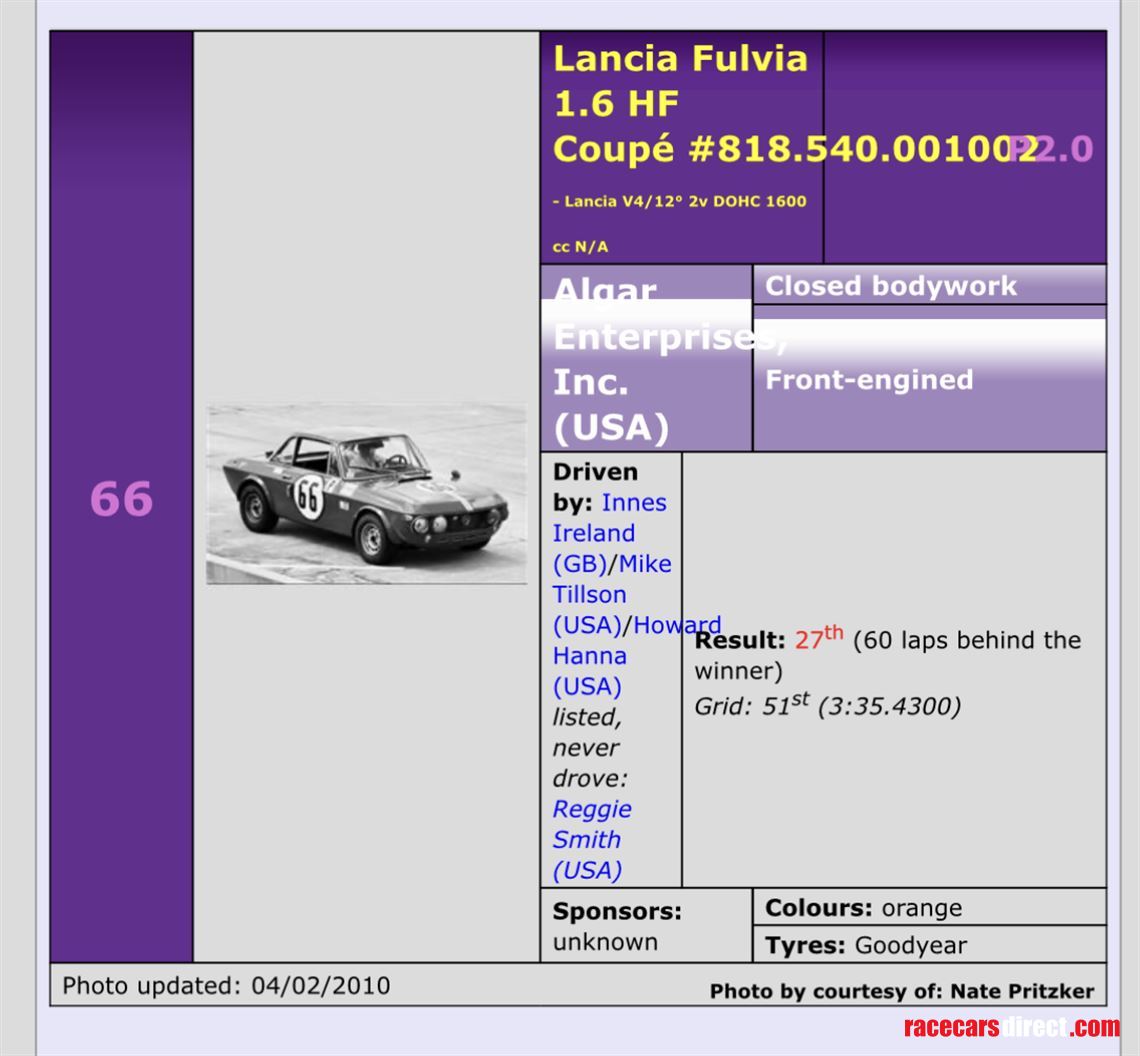Click the car number 66 in the purple column

pyautogui.click(x=121, y=499)
